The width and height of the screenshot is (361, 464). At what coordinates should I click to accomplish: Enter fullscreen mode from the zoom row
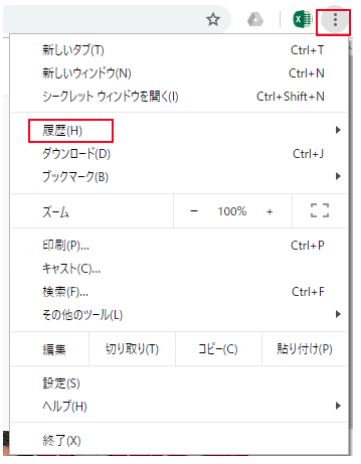tap(320, 211)
